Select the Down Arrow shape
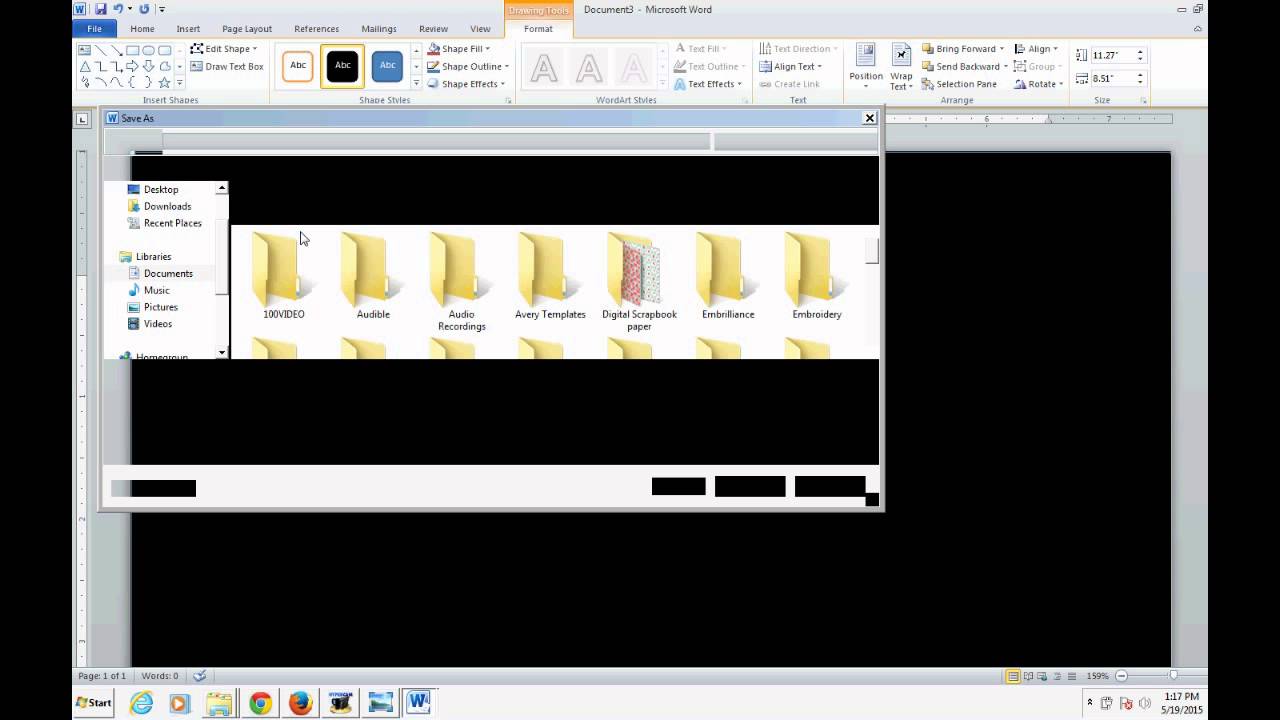 coord(148,66)
